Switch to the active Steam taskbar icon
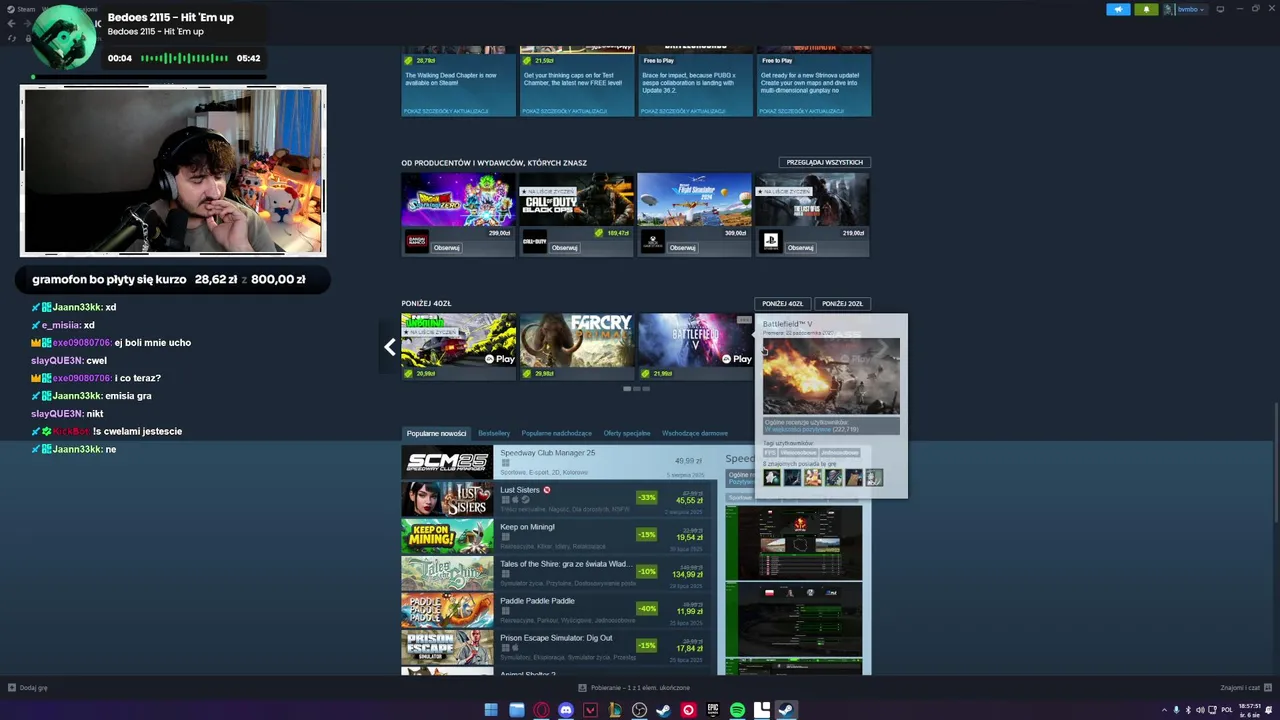 (x=786, y=710)
